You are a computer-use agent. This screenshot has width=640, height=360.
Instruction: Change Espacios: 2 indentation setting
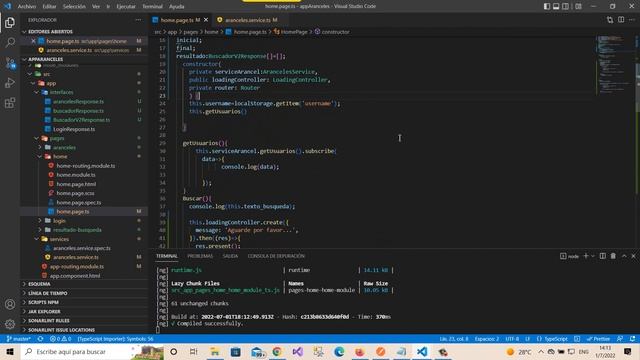coord(487,339)
